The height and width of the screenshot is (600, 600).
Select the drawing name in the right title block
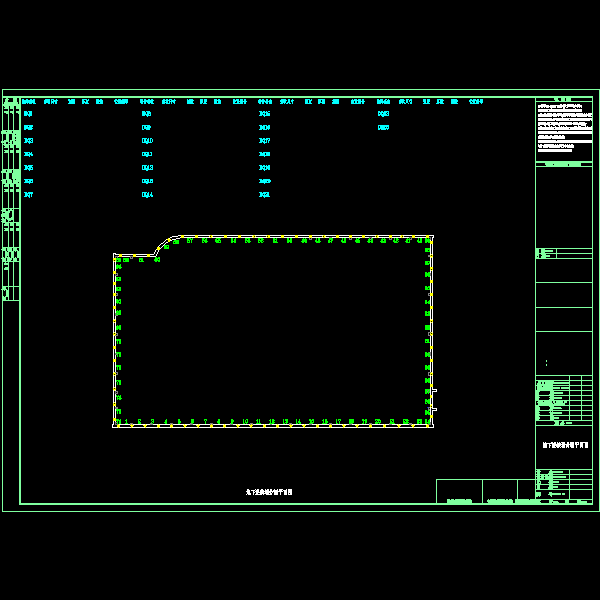(564, 446)
